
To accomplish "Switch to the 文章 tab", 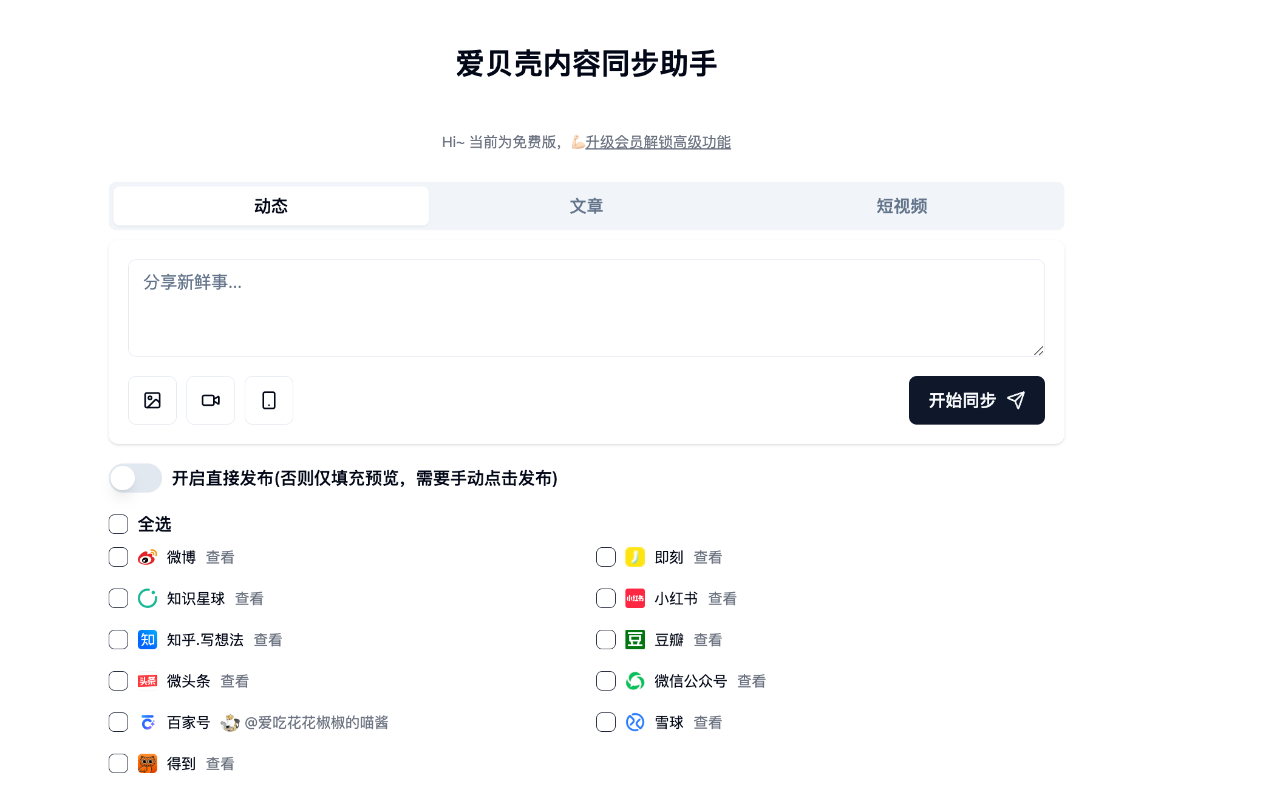I will tap(586, 206).
